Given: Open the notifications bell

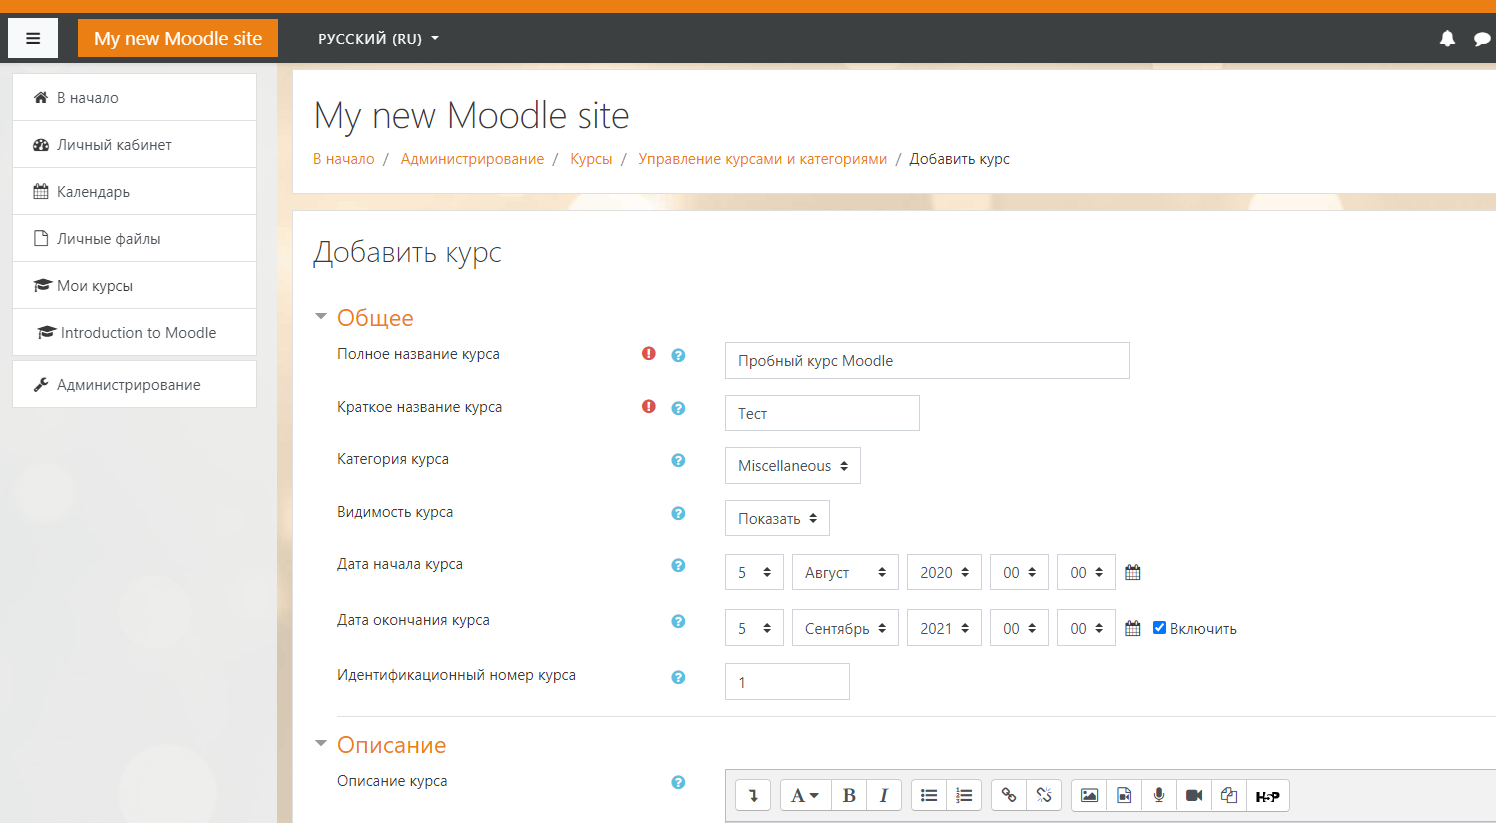Looking at the screenshot, I should pos(1447,39).
